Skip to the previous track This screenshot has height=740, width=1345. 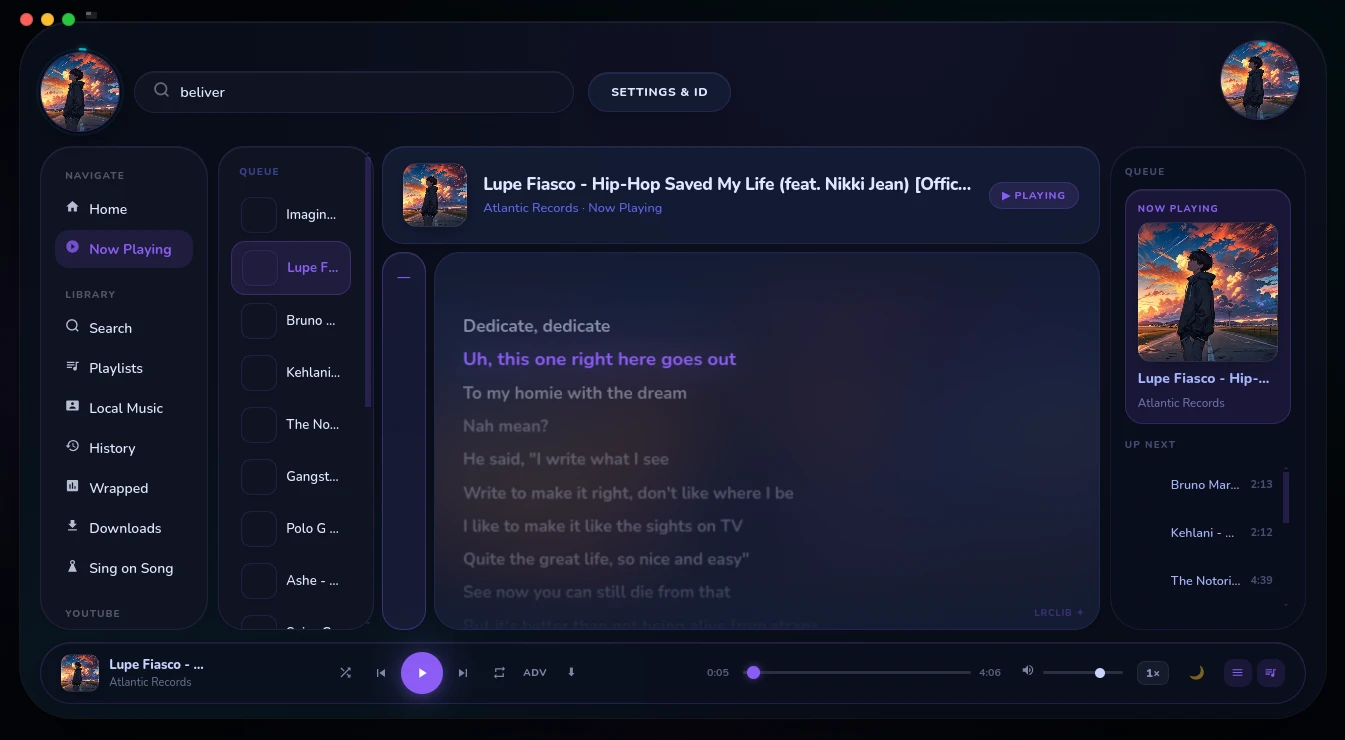pyautogui.click(x=381, y=673)
